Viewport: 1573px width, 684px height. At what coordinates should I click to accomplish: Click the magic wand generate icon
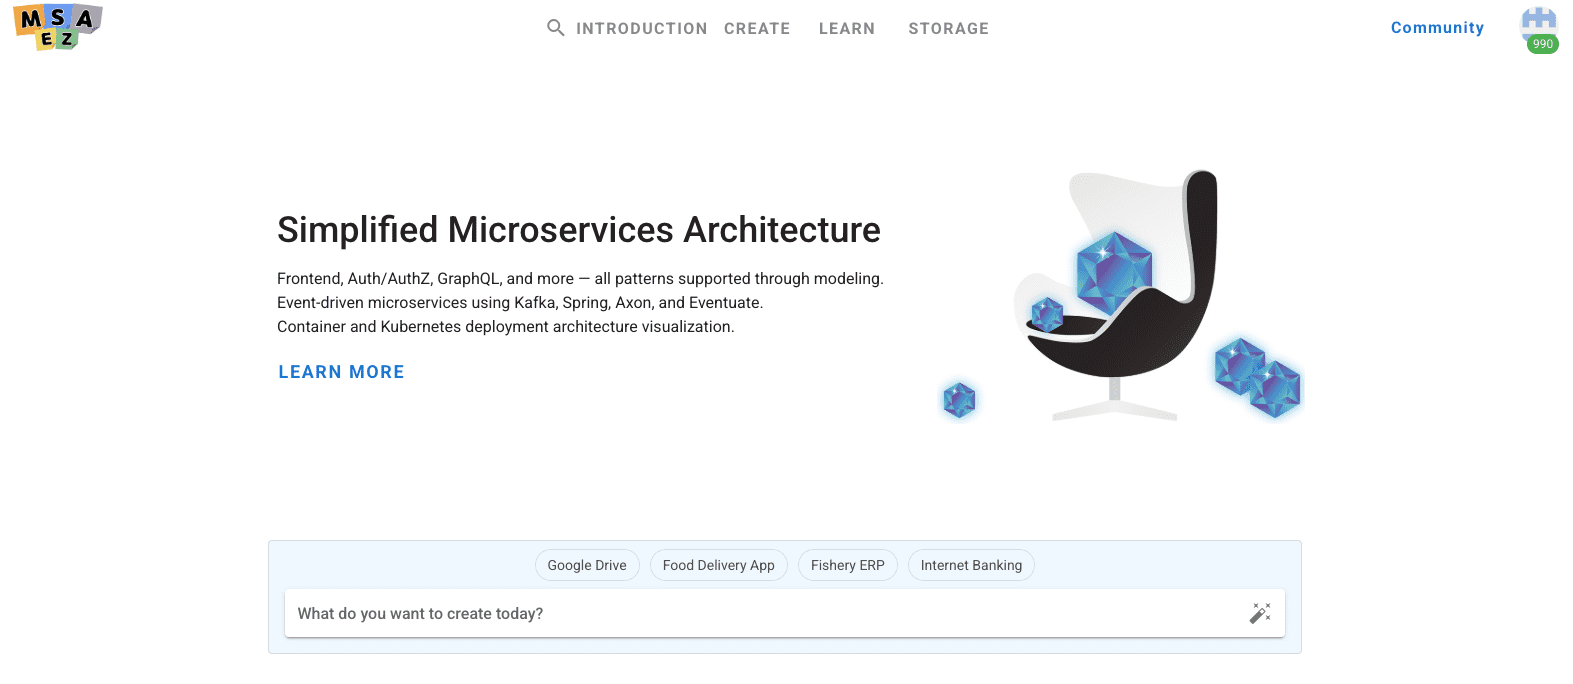point(1260,613)
